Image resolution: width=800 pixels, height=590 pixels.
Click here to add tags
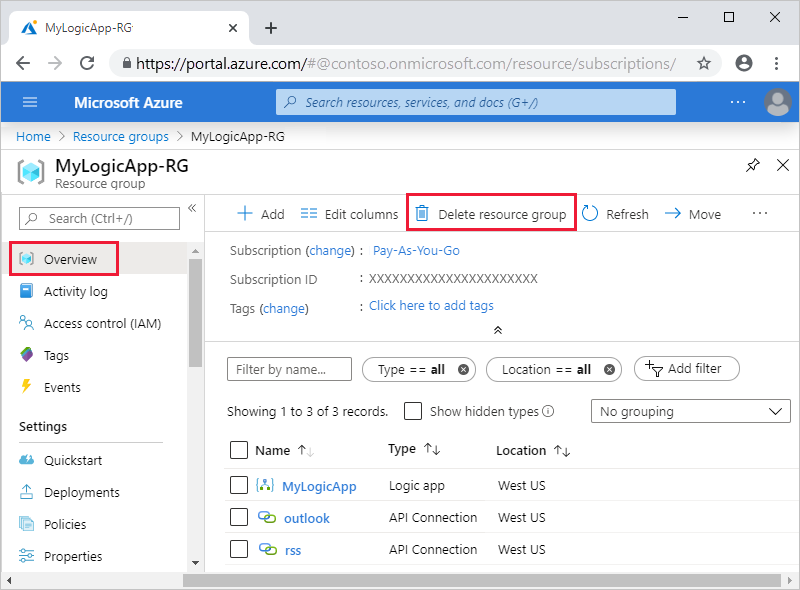pyautogui.click(x=431, y=306)
